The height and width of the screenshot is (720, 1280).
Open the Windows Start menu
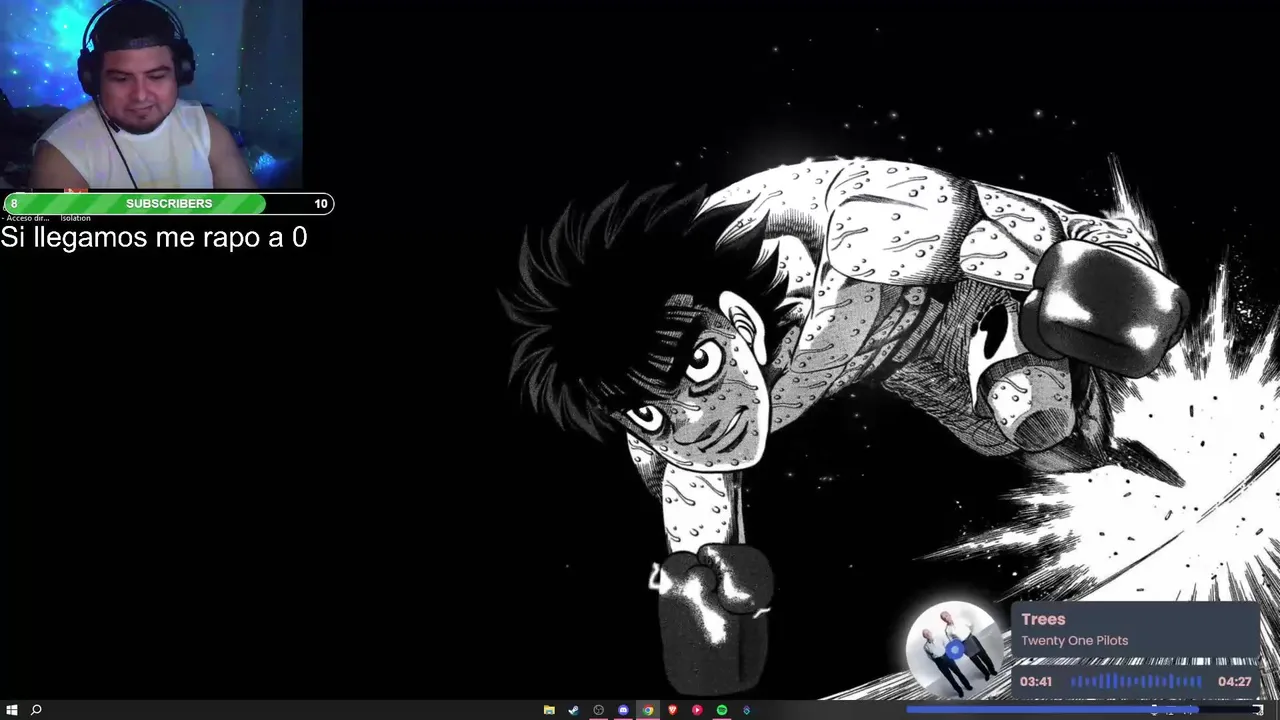click(12, 710)
